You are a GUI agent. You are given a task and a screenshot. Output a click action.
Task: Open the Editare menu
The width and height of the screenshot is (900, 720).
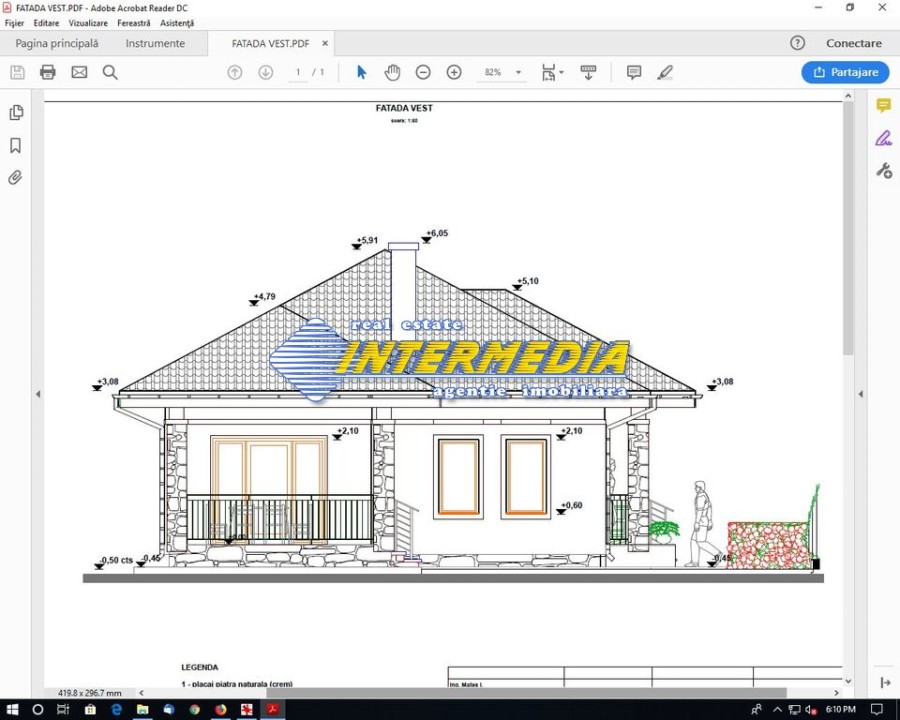(46, 23)
